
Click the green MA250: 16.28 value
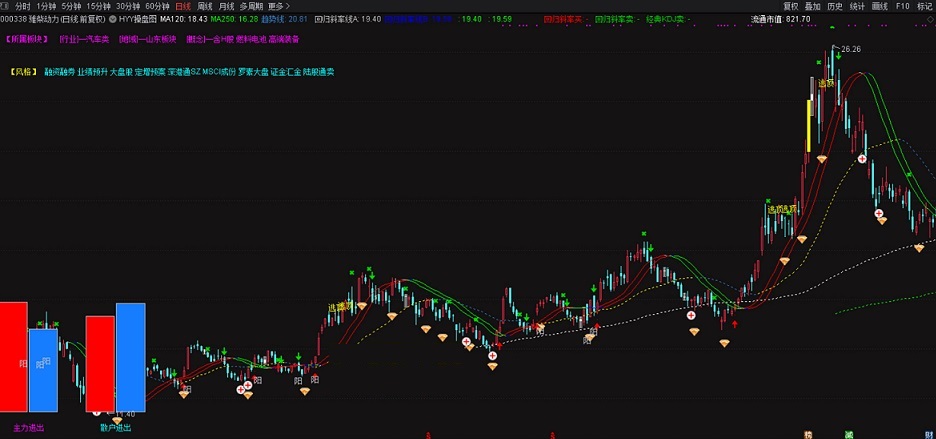pyautogui.click(x=234, y=19)
